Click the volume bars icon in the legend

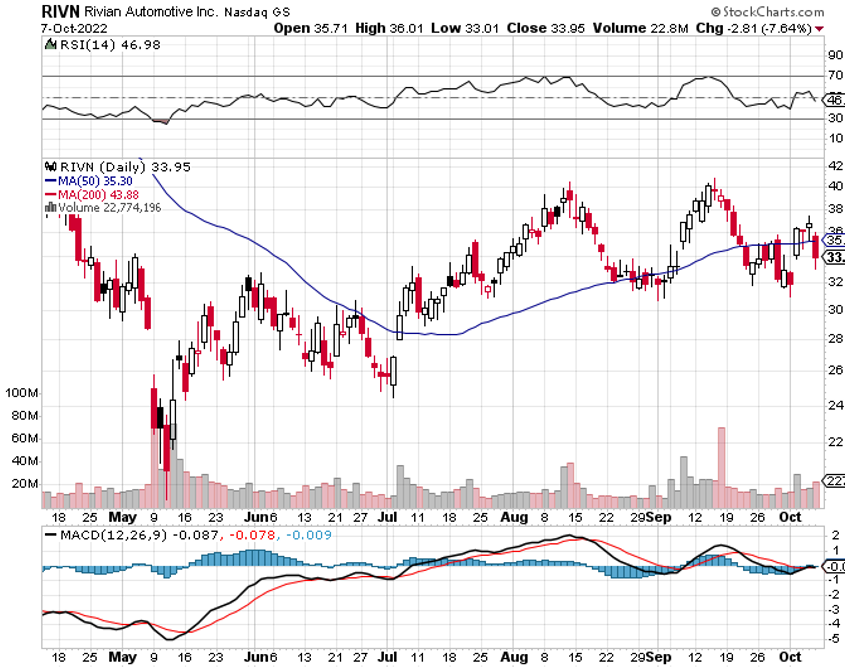pyautogui.click(x=51, y=207)
